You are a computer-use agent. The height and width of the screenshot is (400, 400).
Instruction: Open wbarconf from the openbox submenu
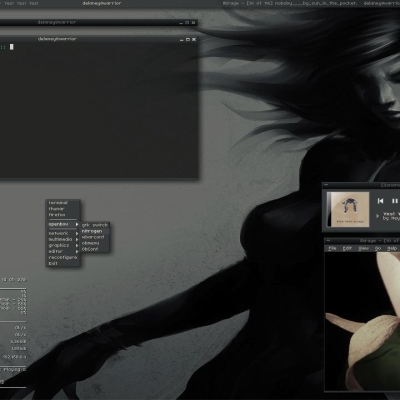95,237
